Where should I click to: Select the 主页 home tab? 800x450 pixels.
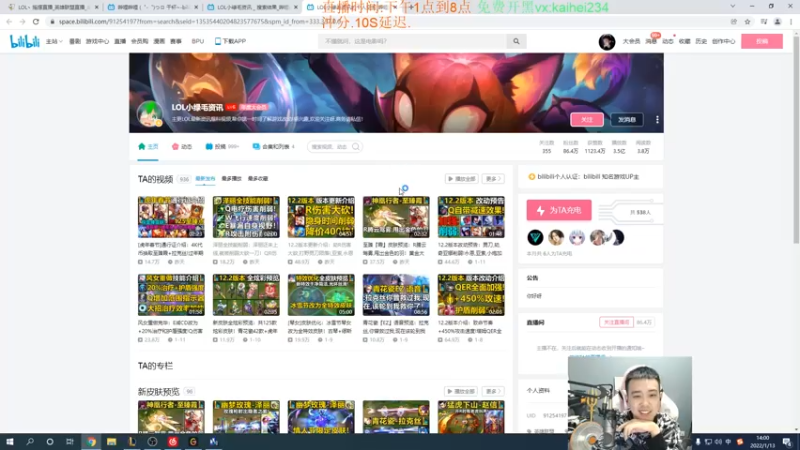[148, 146]
